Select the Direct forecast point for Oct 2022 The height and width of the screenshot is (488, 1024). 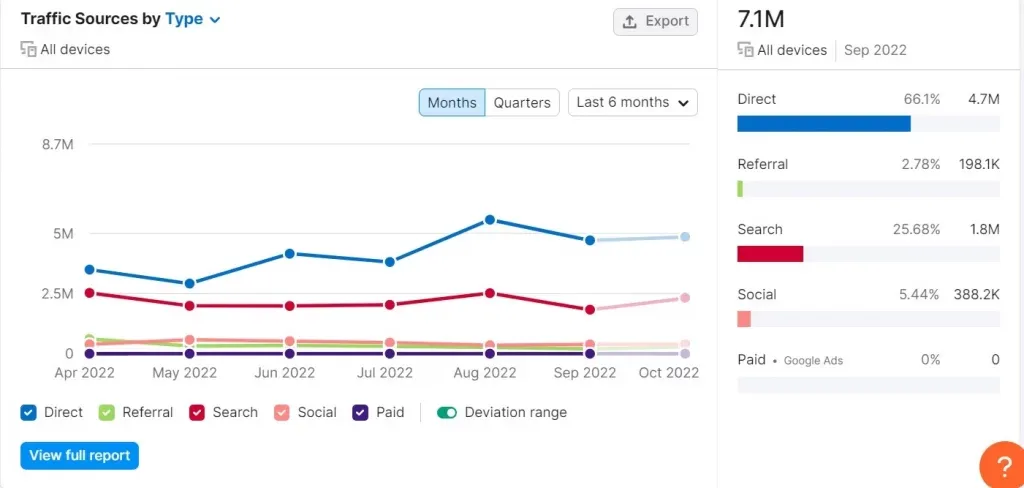pyautogui.click(x=685, y=237)
